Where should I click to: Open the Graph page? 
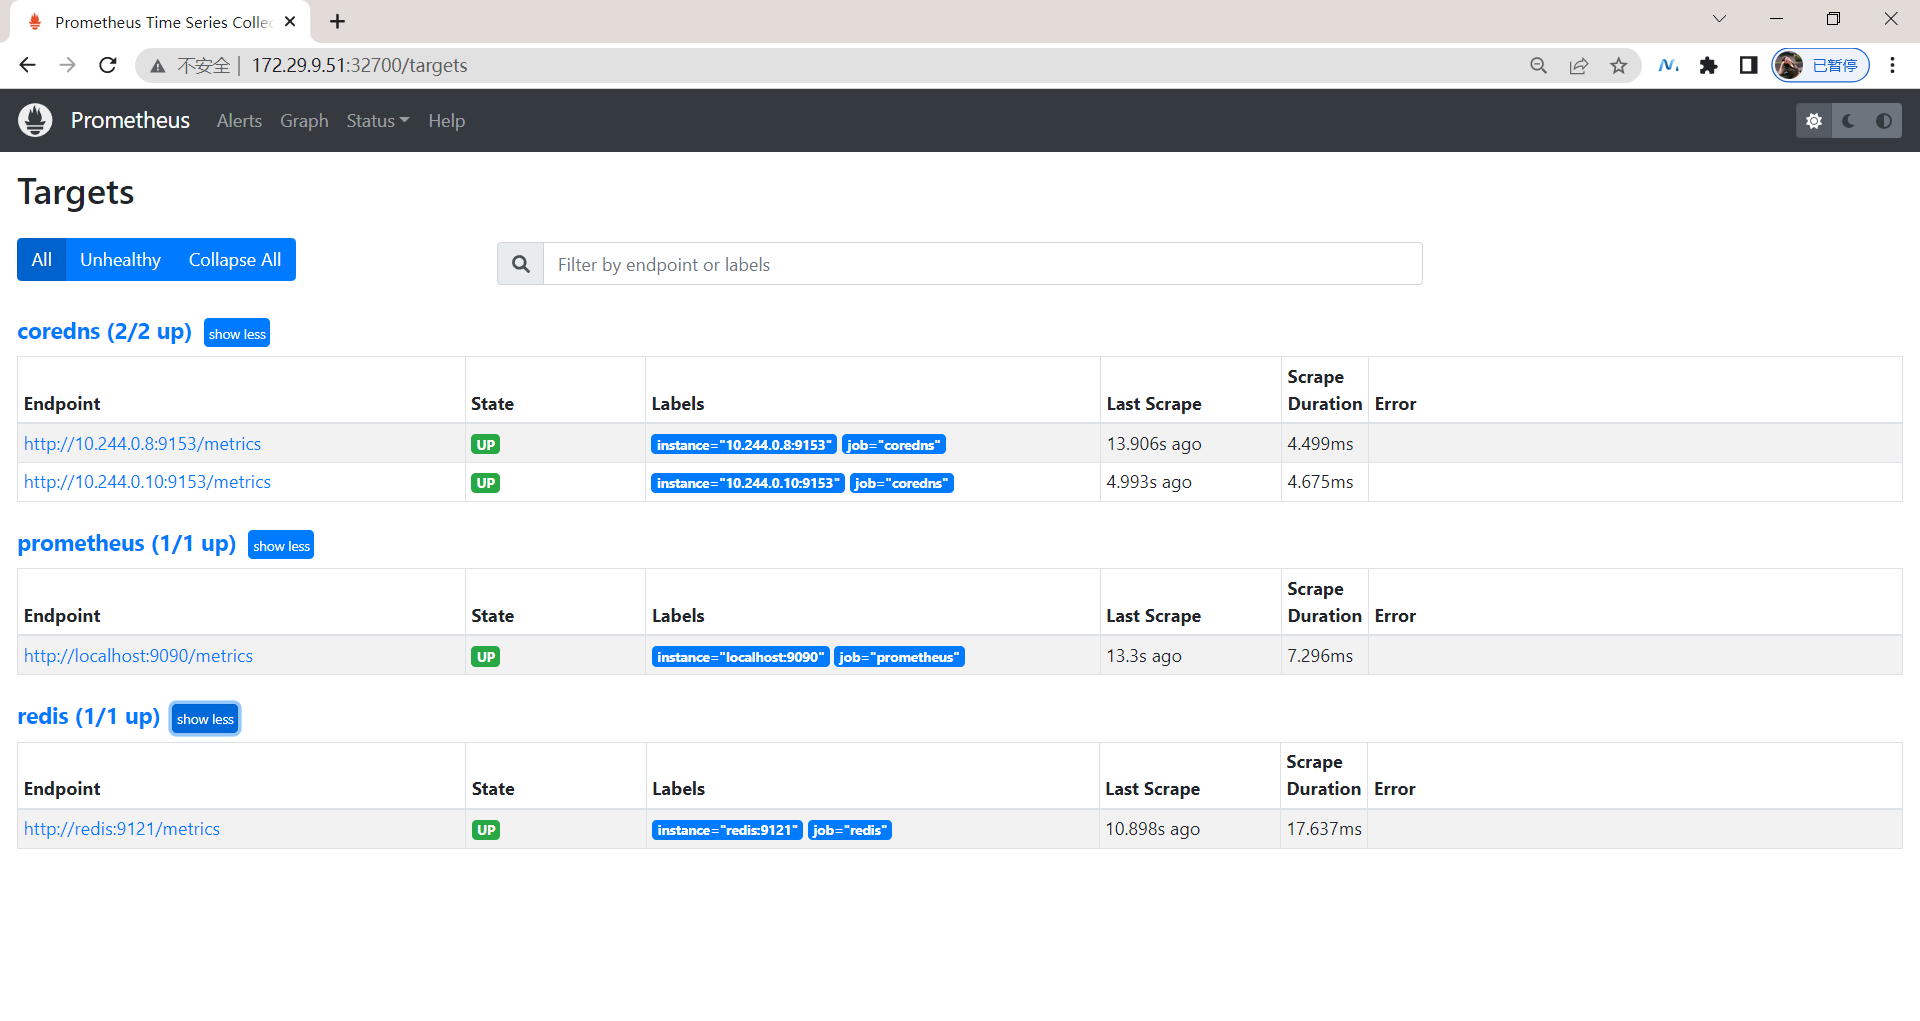coord(304,120)
